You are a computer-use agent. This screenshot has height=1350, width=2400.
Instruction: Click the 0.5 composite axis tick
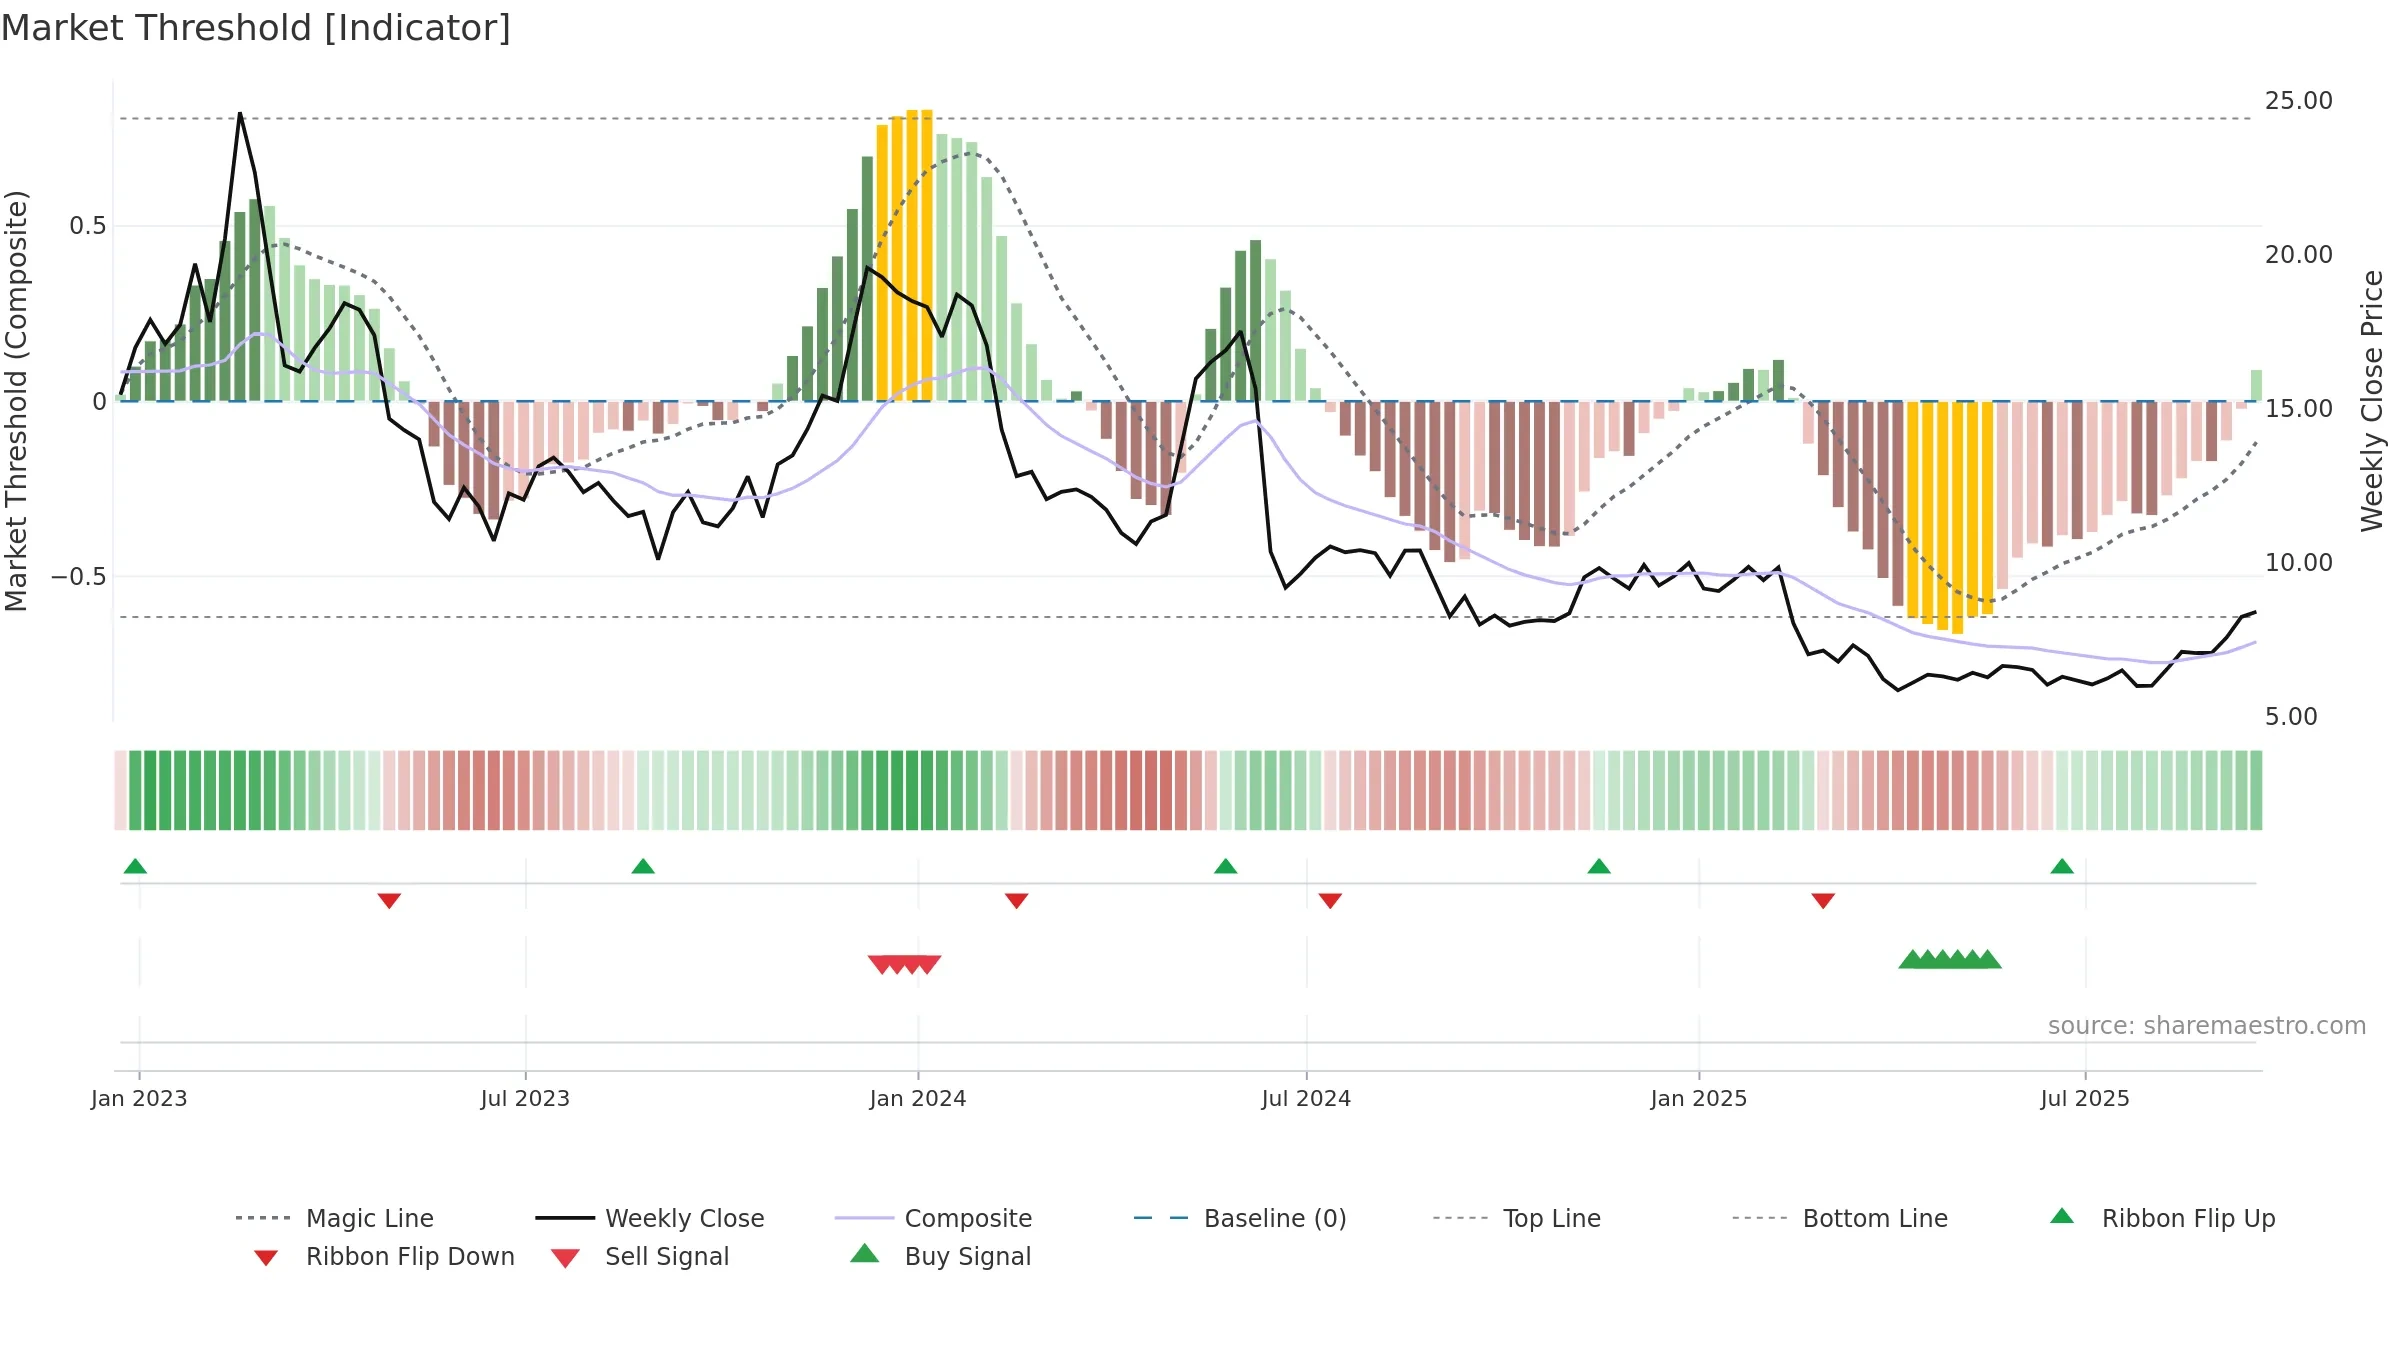click(87, 226)
